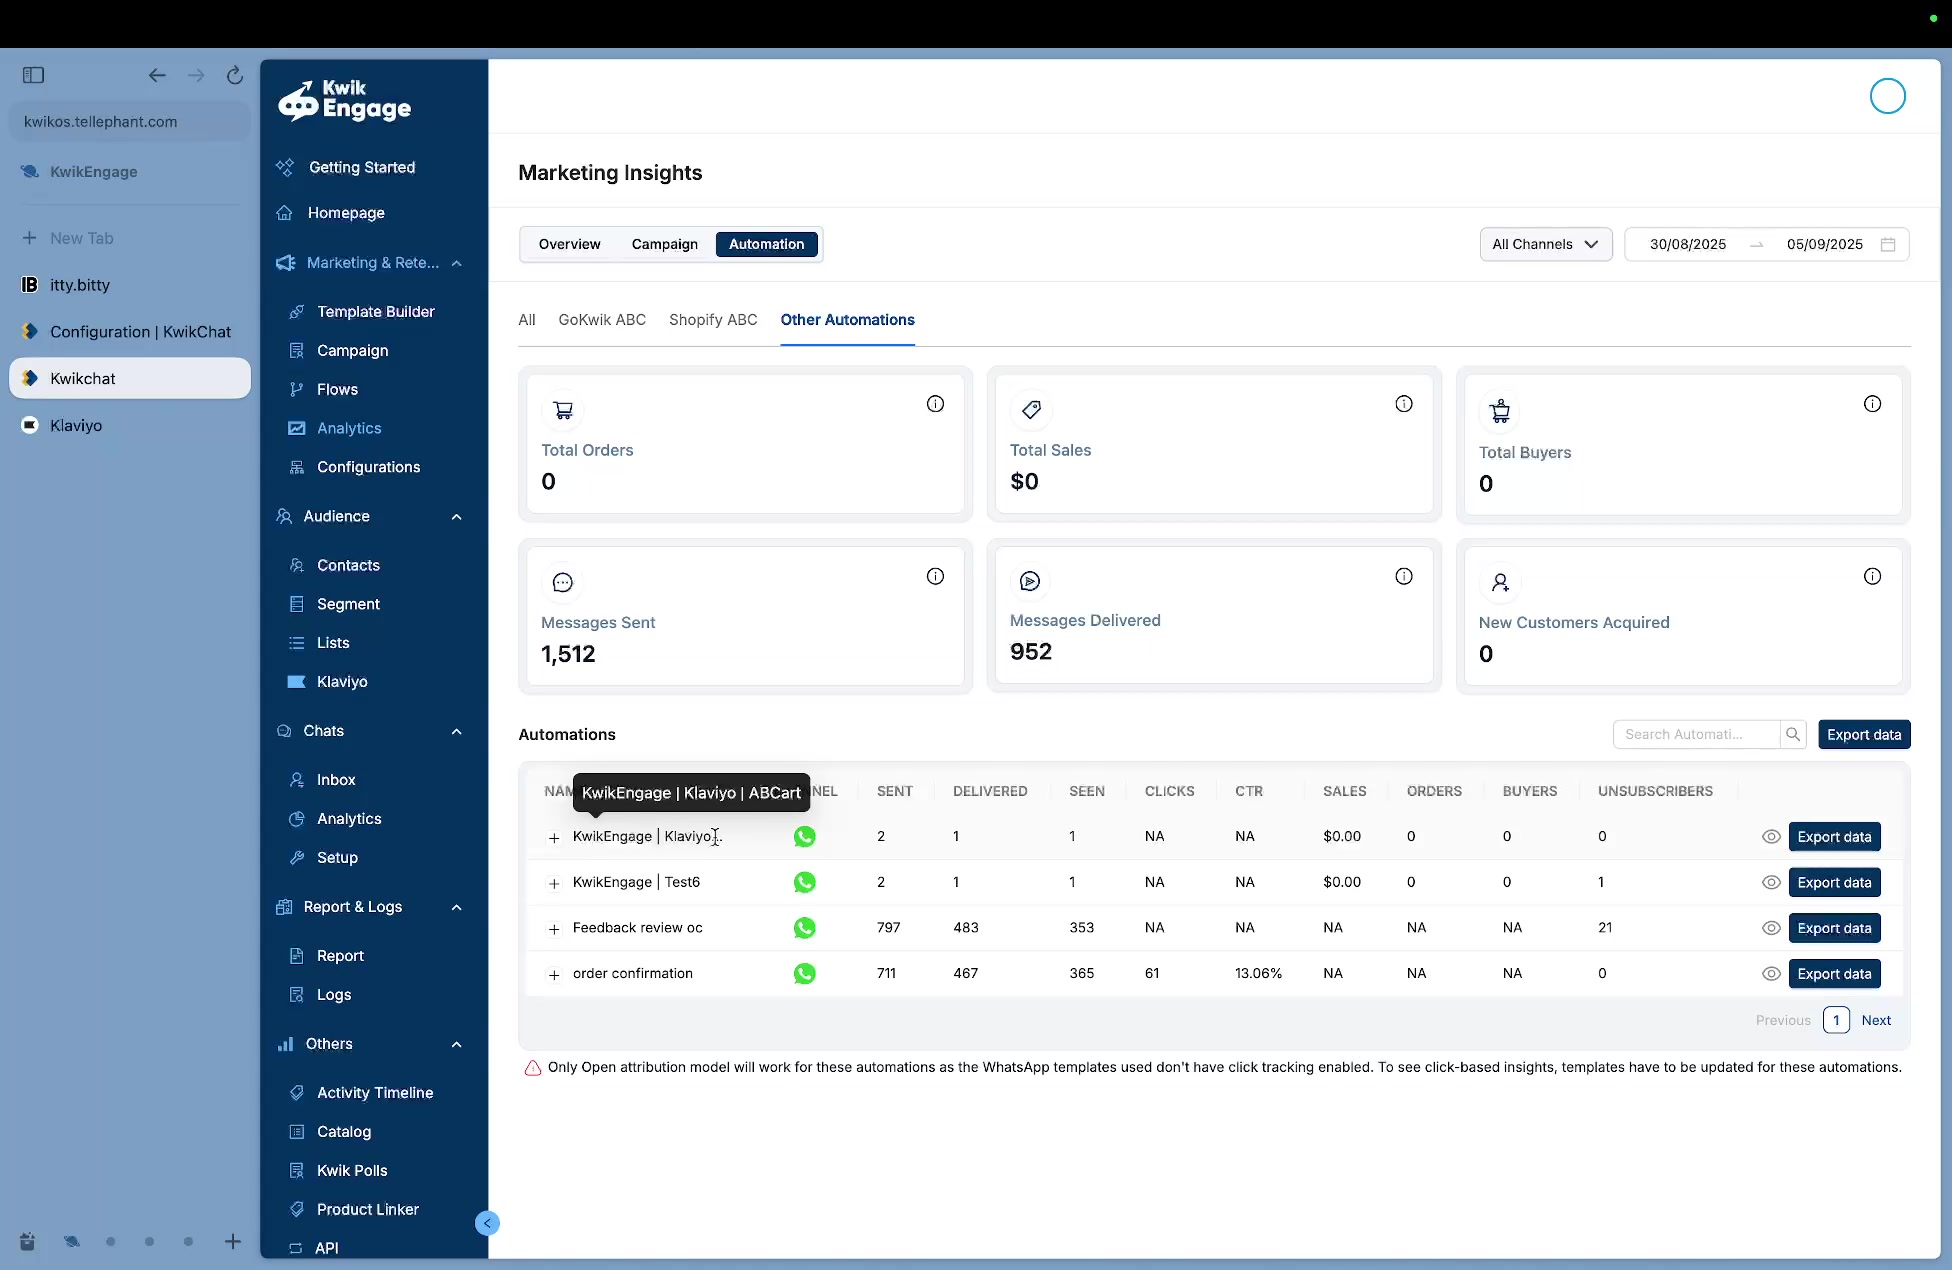Open the Chats Inbox
Screen dimensions: 1952x1270
point(336,780)
